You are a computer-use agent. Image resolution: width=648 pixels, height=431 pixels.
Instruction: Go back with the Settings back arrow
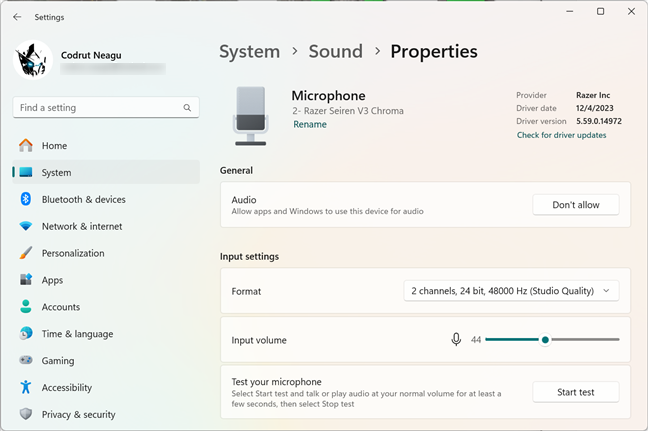point(17,17)
